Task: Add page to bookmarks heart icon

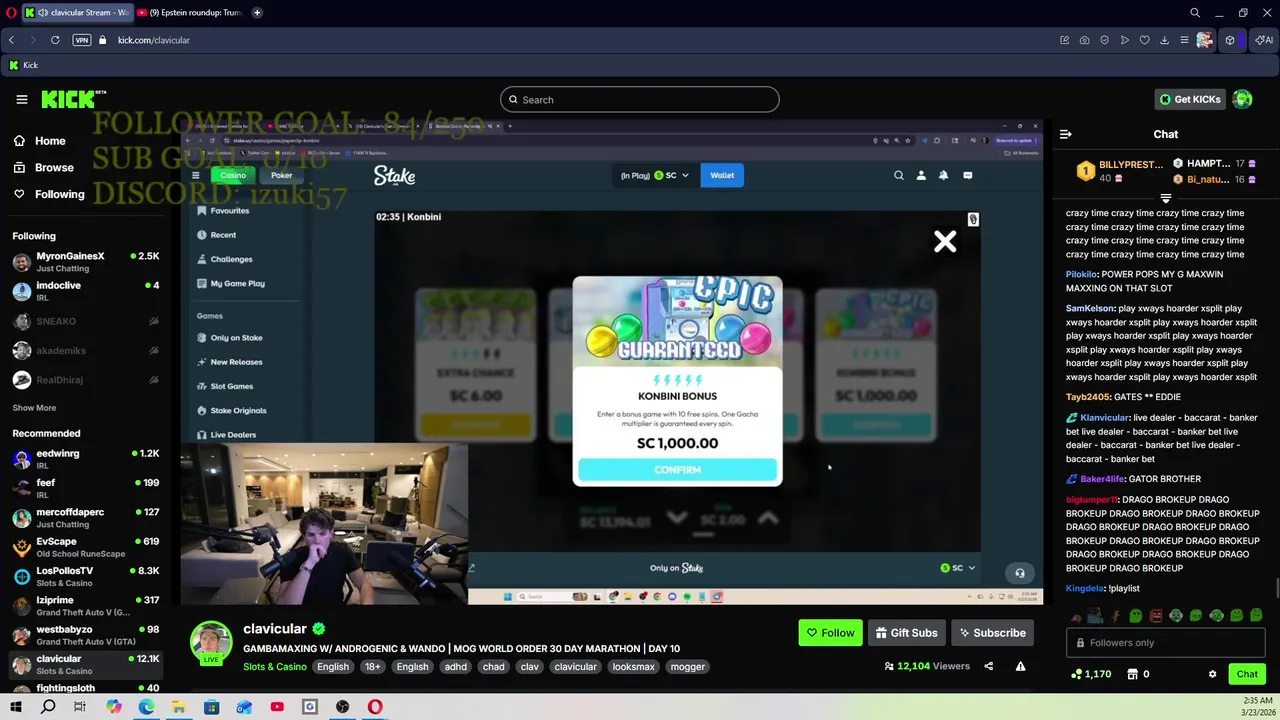Action: [x=1144, y=40]
